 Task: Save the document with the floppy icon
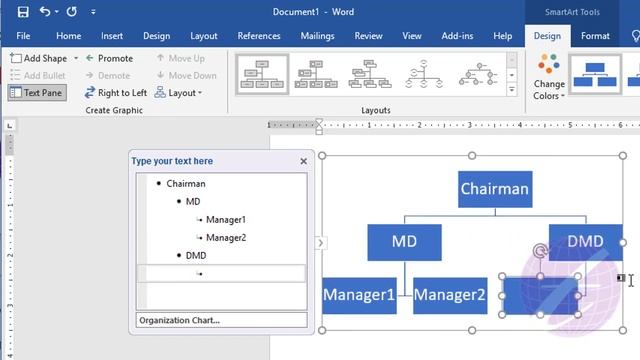23,12
